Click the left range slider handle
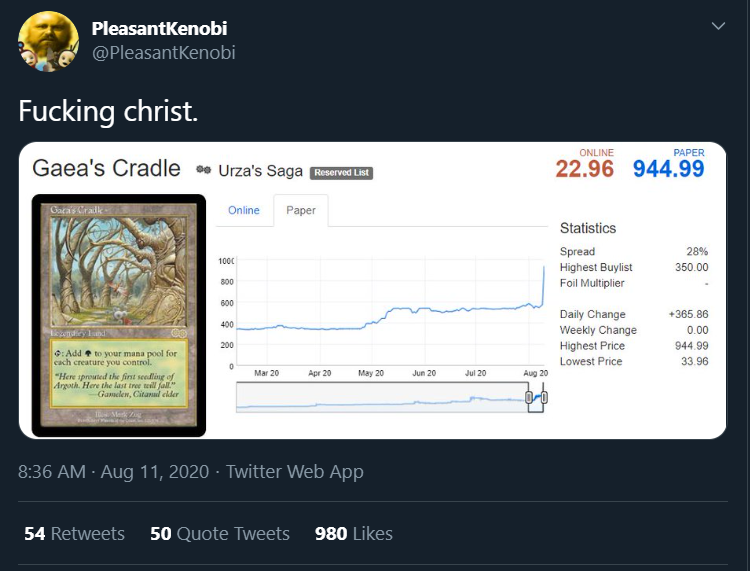750x571 pixels. (x=529, y=398)
